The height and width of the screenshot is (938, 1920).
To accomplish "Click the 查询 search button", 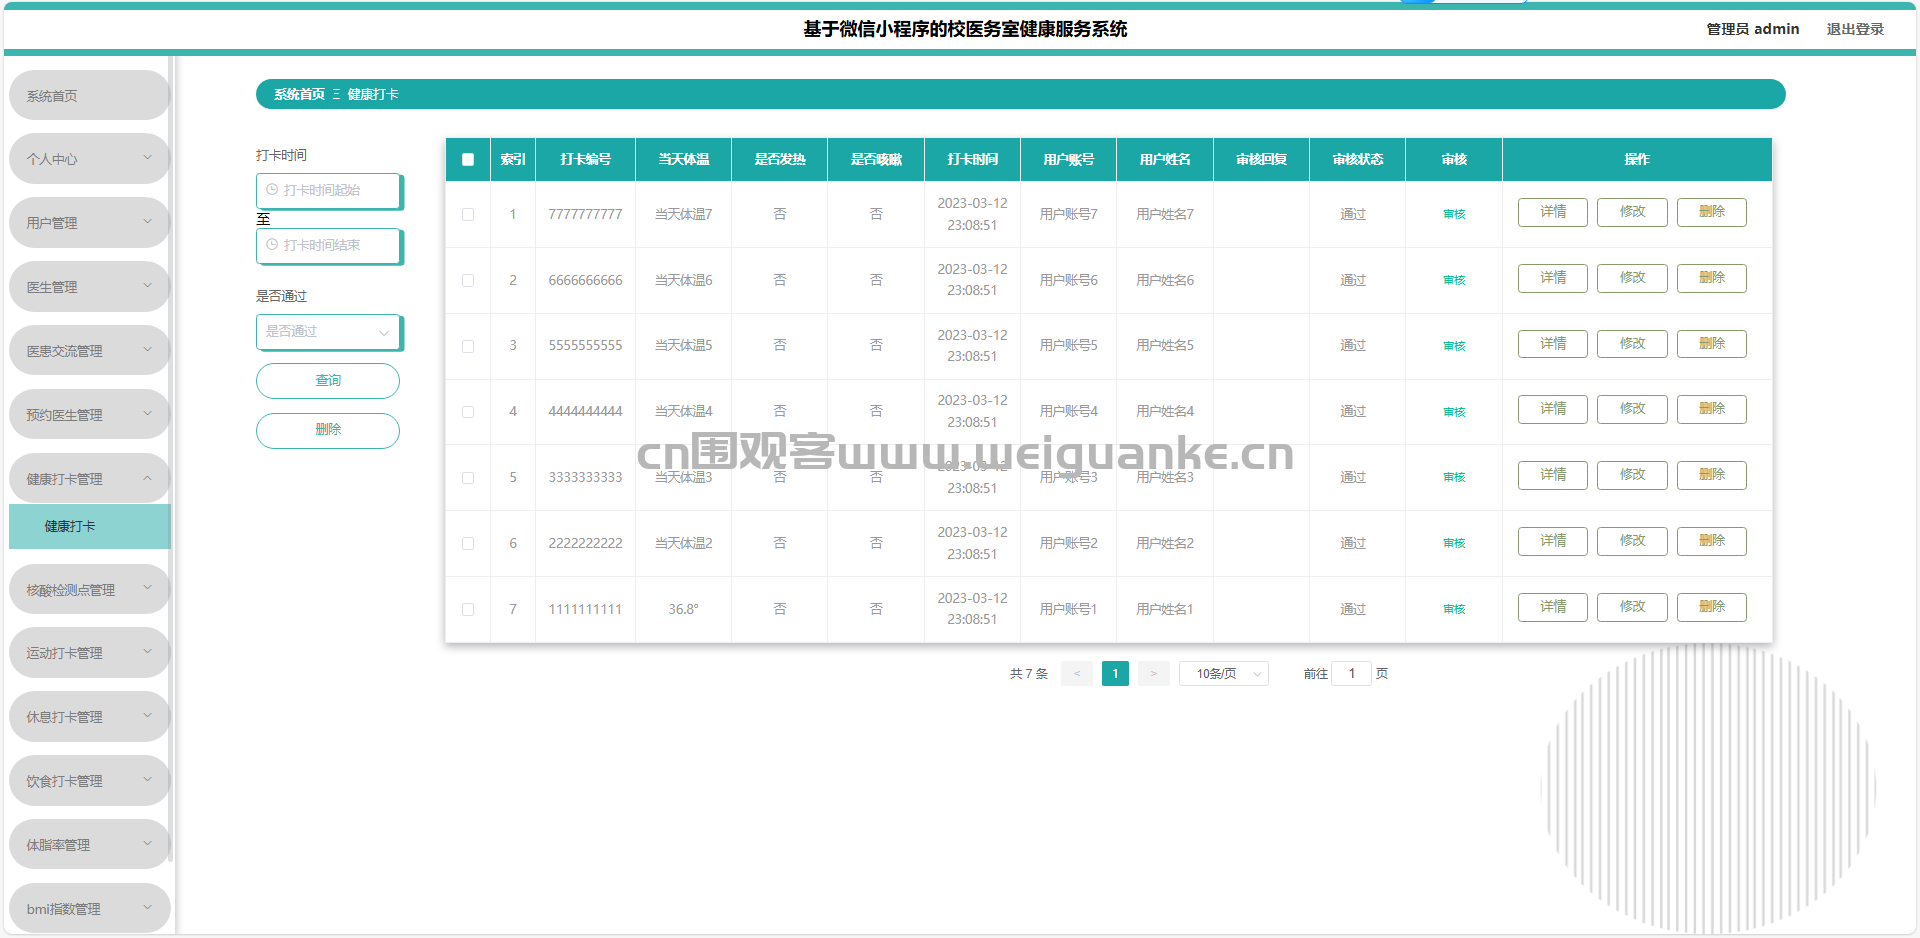I will pos(328,381).
